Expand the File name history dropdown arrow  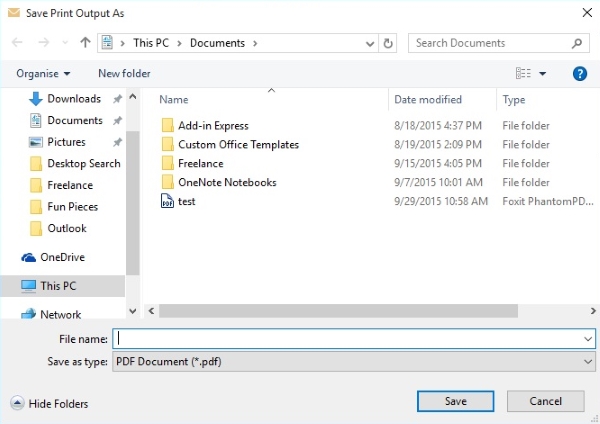(587, 339)
